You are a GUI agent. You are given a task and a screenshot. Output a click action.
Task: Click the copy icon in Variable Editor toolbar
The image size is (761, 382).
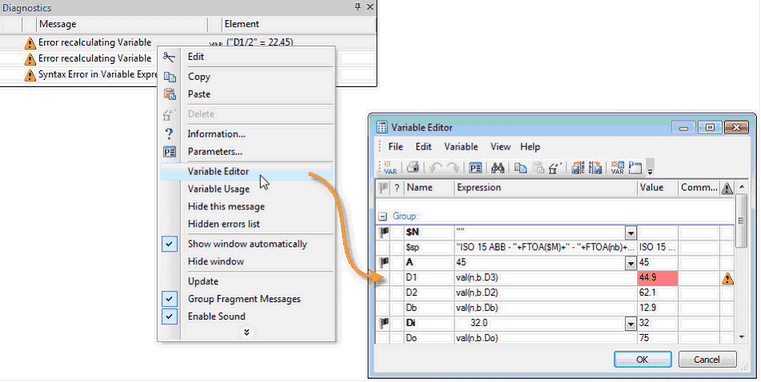(x=520, y=168)
